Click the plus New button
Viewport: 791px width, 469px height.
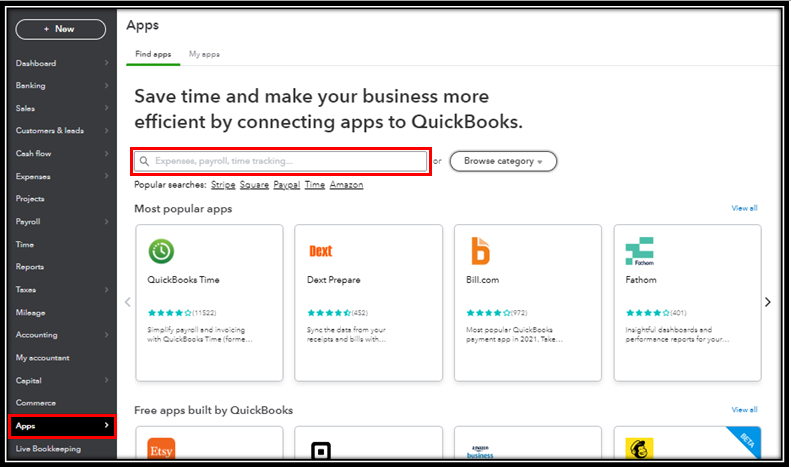pyautogui.click(x=61, y=29)
